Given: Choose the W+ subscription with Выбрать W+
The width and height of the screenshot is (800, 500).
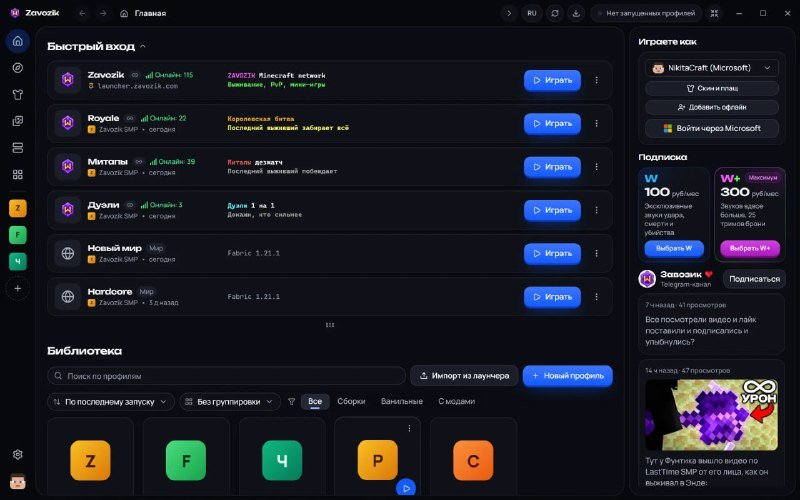Looking at the screenshot, I should (x=750, y=248).
